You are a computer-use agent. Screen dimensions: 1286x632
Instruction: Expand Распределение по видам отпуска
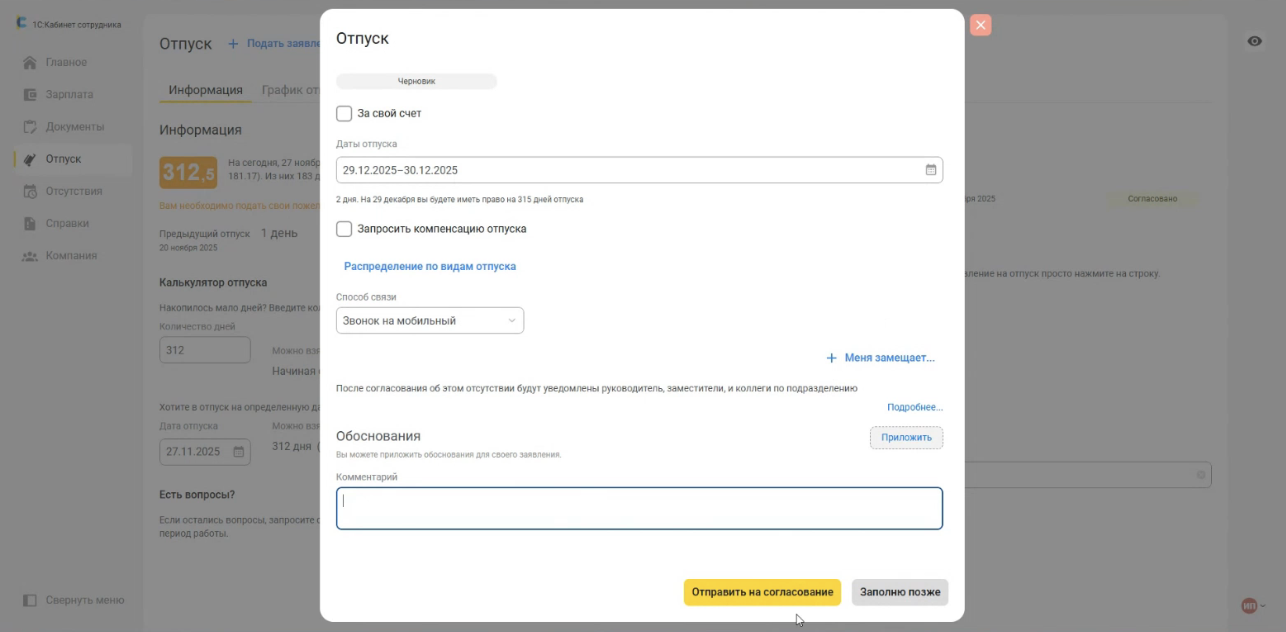tap(430, 267)
